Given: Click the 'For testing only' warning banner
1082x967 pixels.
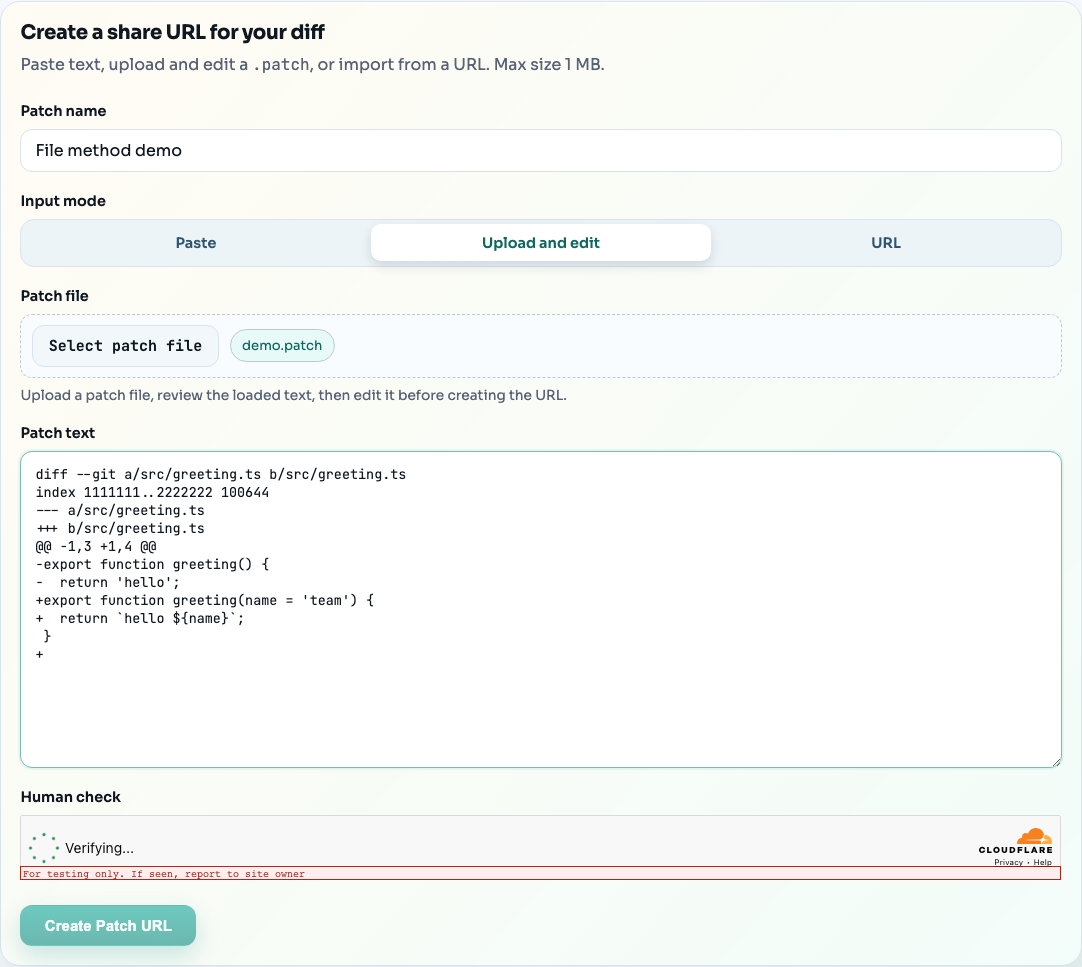Looking at the screenshot, I should (540, 874).
